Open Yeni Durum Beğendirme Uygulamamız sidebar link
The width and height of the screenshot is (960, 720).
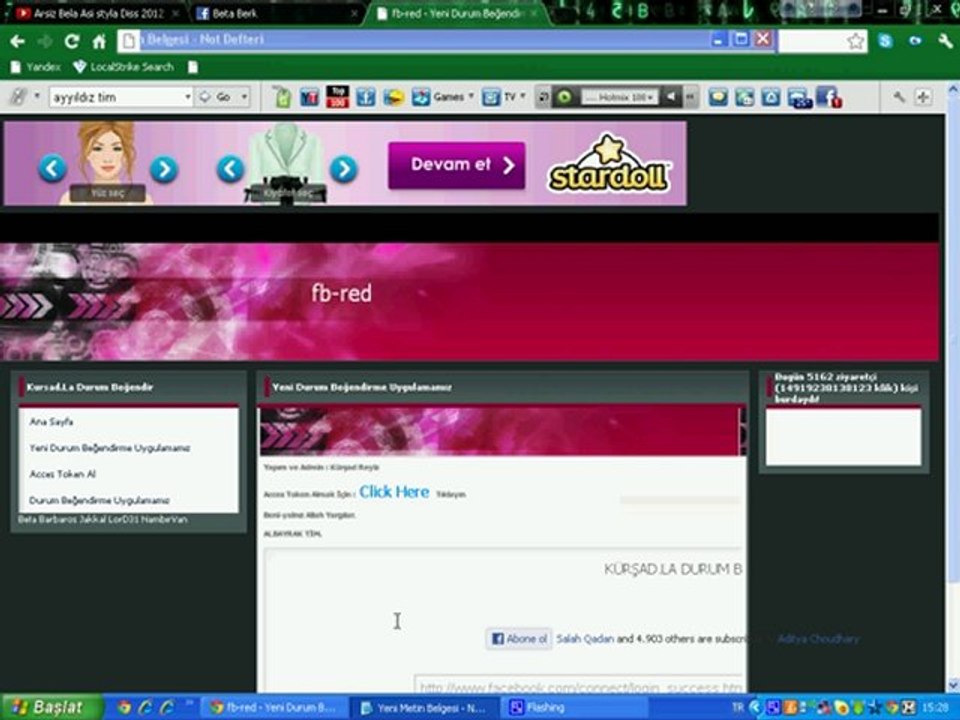110,448
